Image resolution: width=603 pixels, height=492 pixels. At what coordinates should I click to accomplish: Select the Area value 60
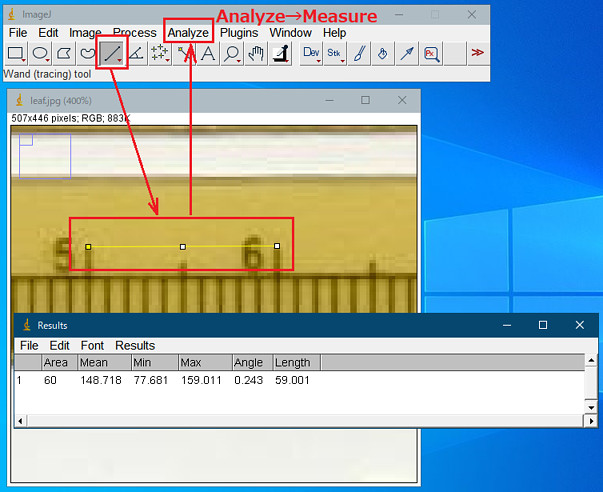50,380
